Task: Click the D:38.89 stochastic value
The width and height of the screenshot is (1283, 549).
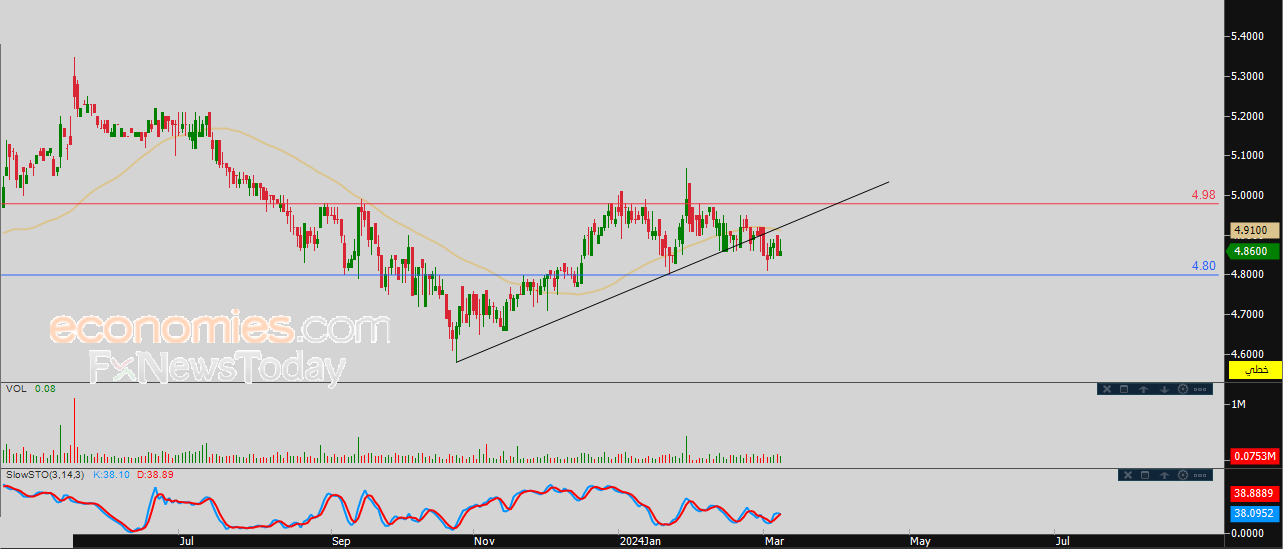Action: [154, 473]
